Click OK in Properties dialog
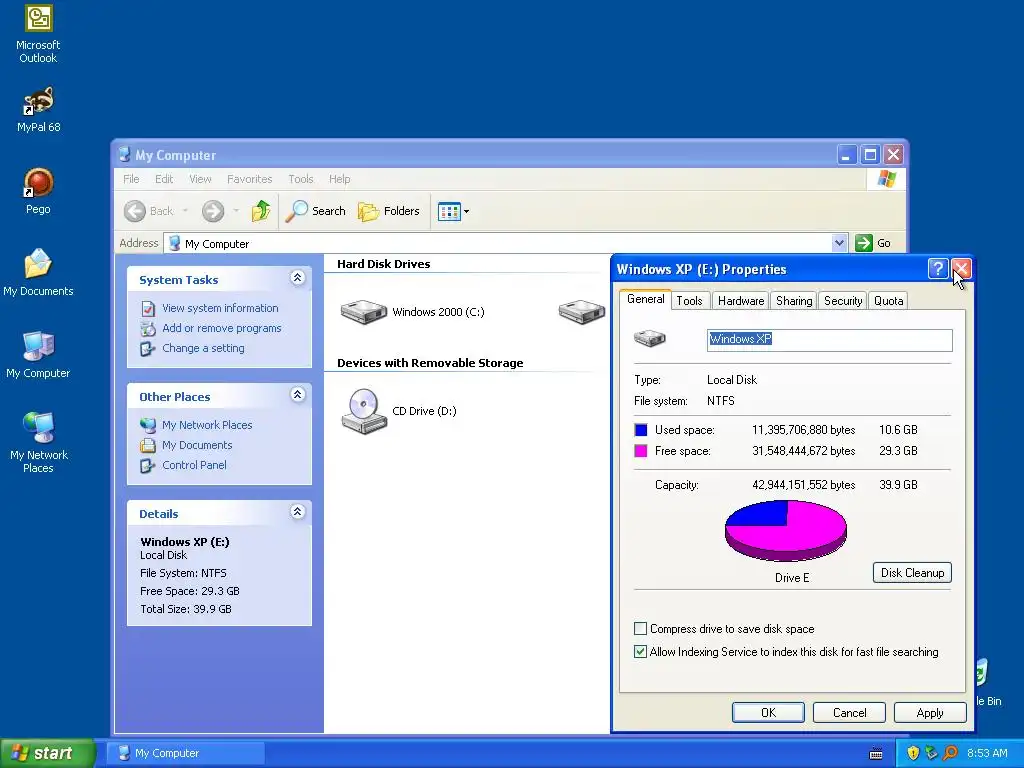Screen dimensions: 1024x768 pyautogui.click(x=768, y=712)
